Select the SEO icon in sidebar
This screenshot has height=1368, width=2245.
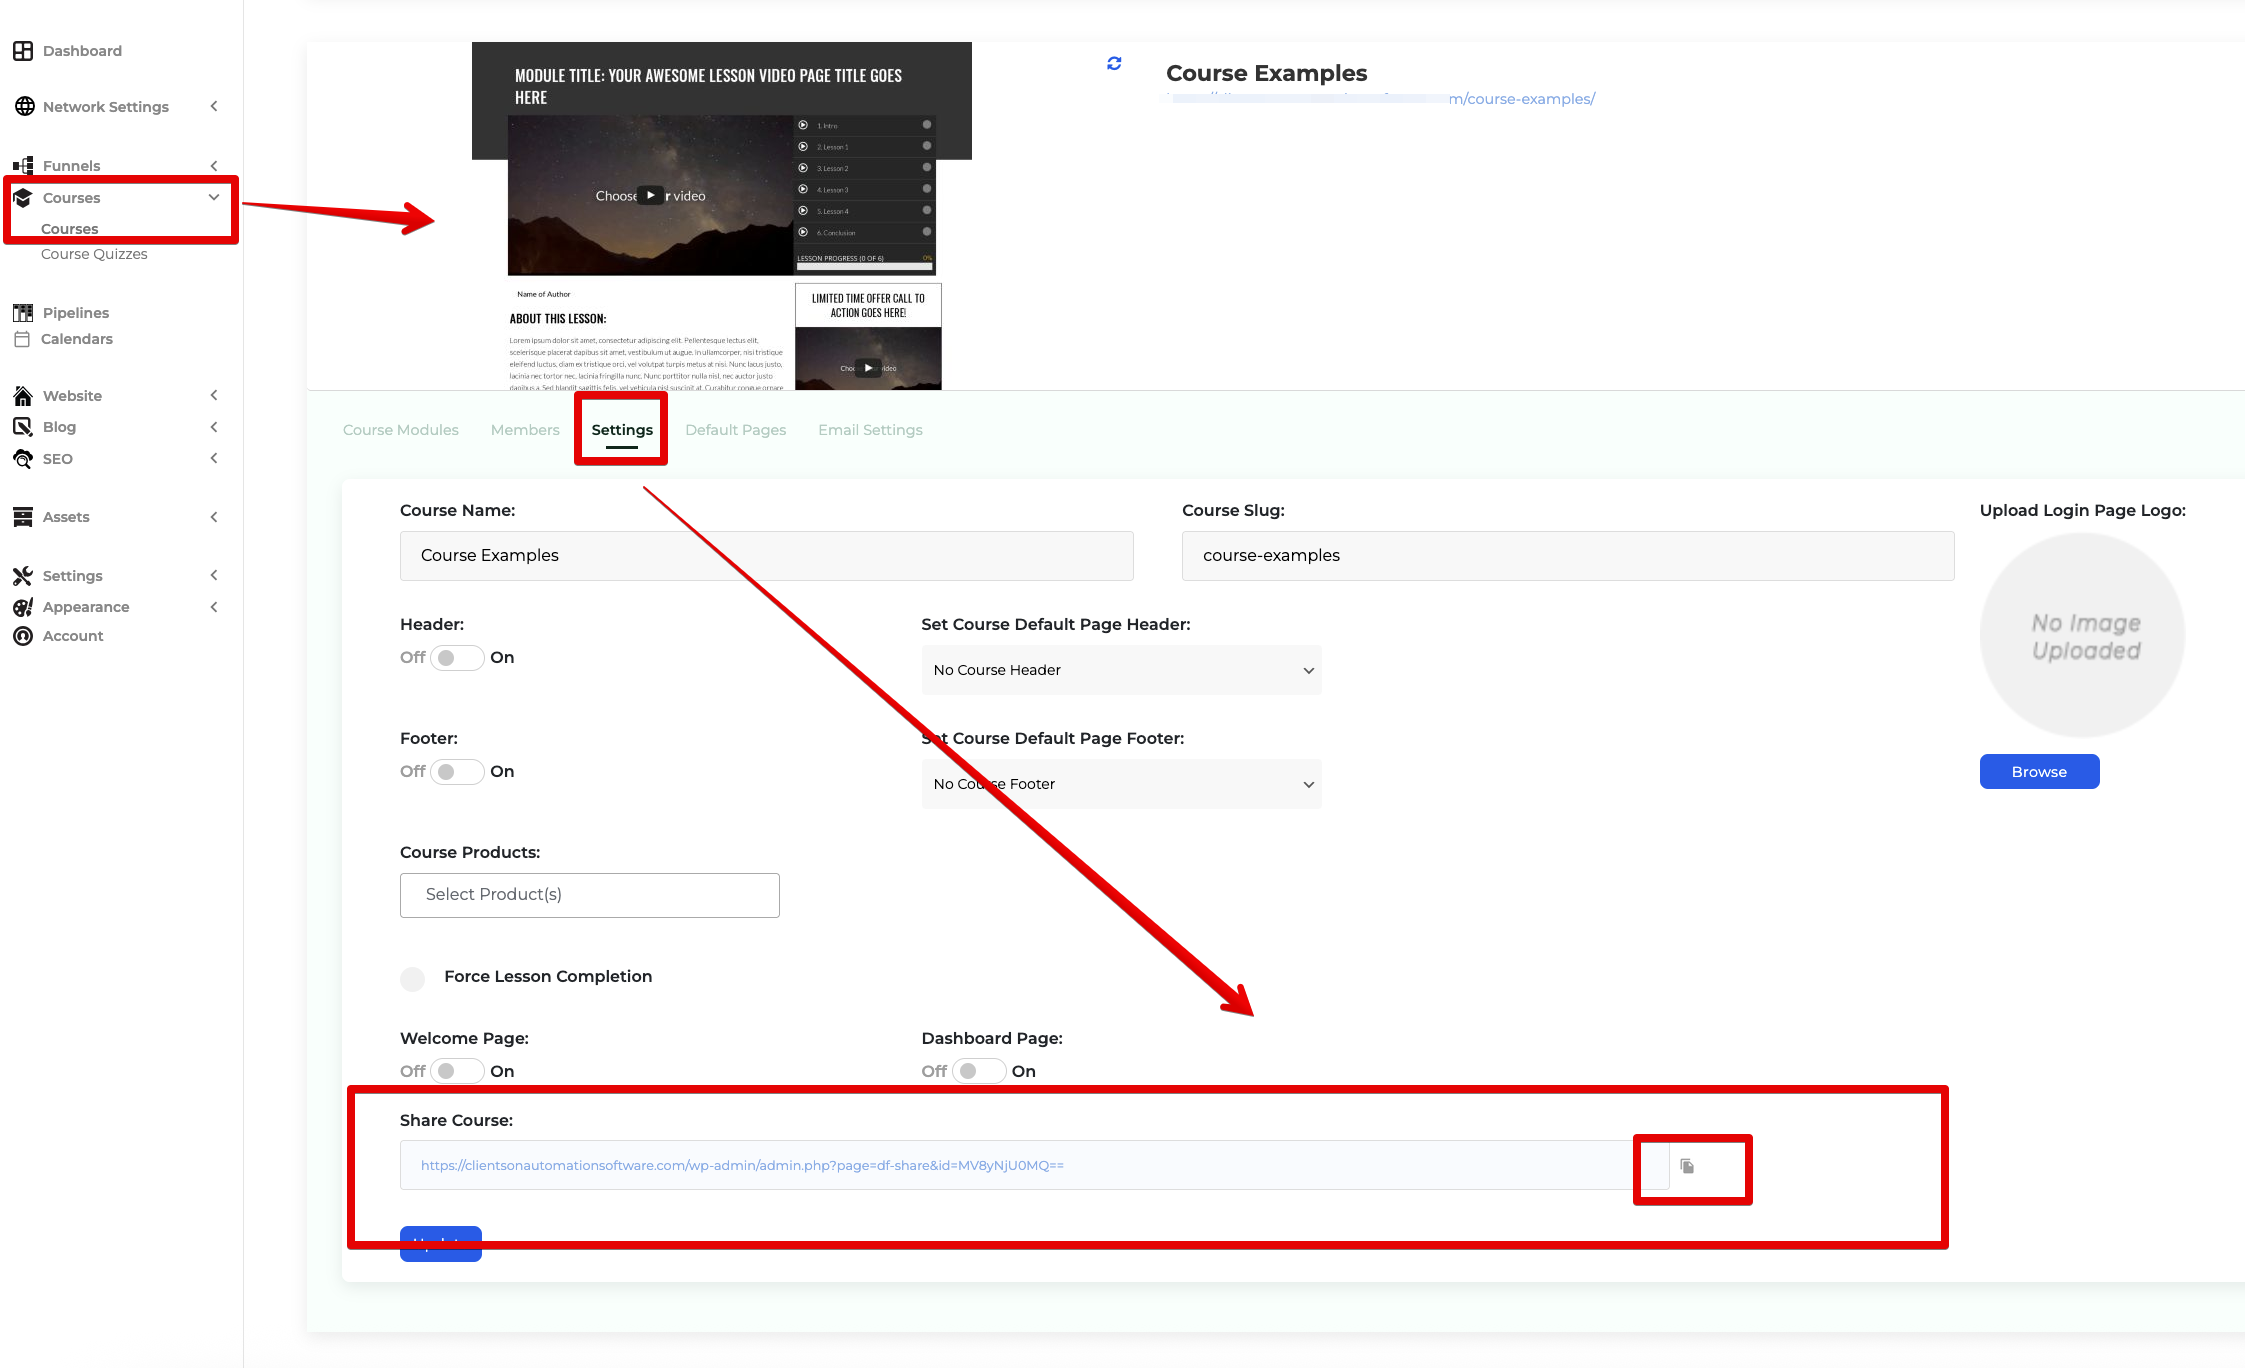coord(23,458)
